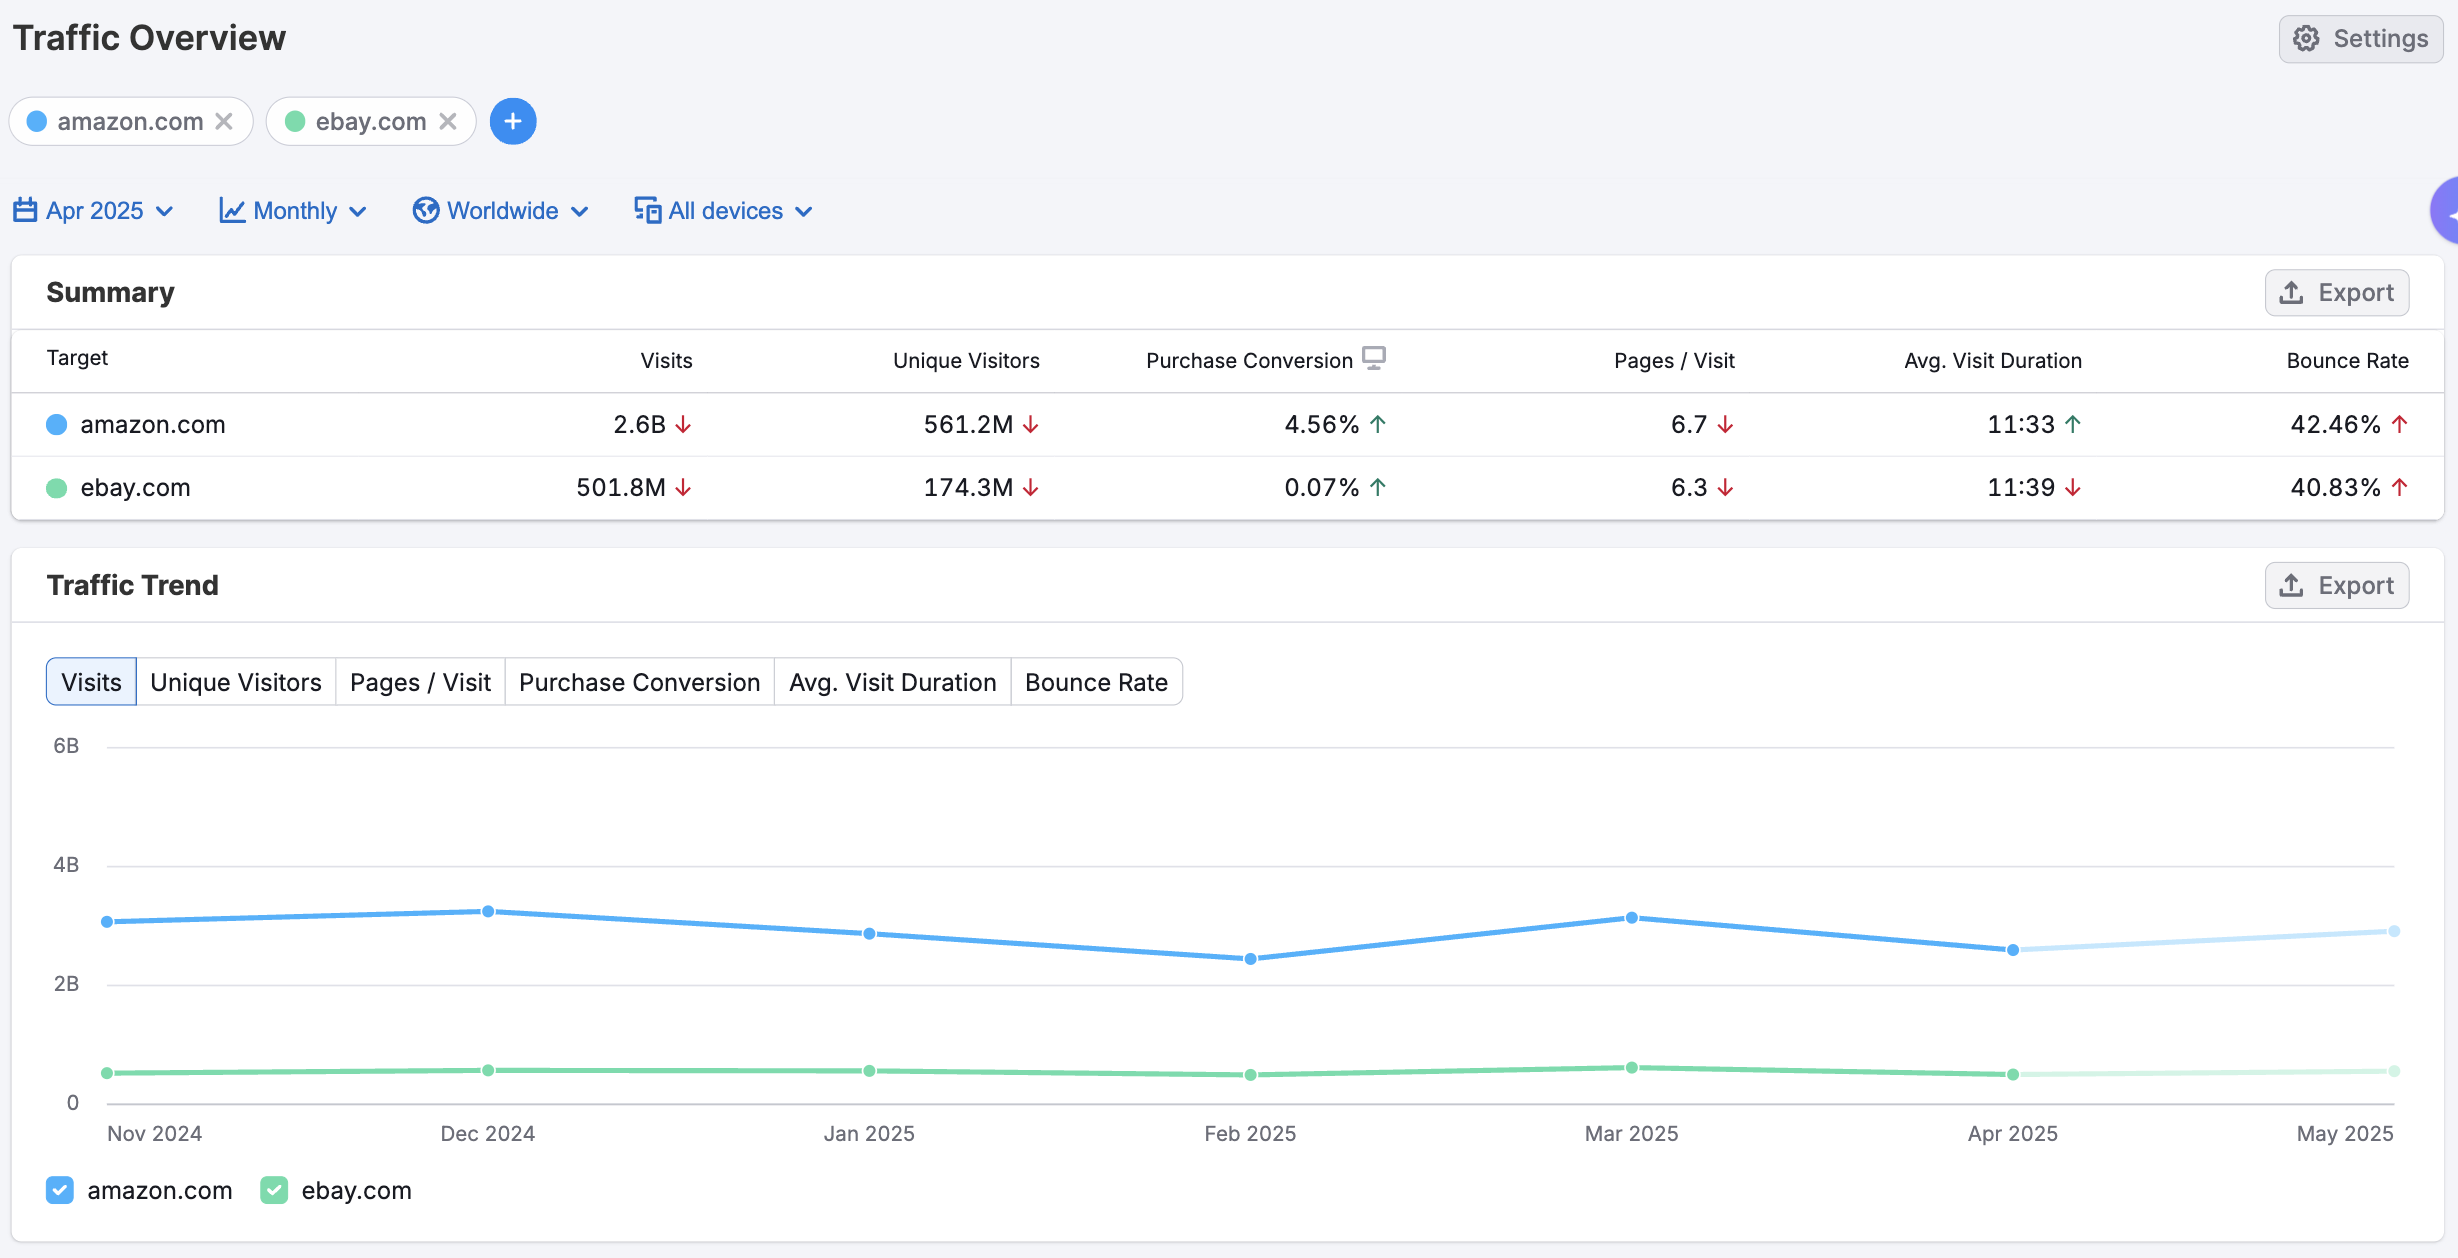2458x1258 pixels.
Task: Click amazon.com data point at Apr 2025
Action: point(2013,949)
